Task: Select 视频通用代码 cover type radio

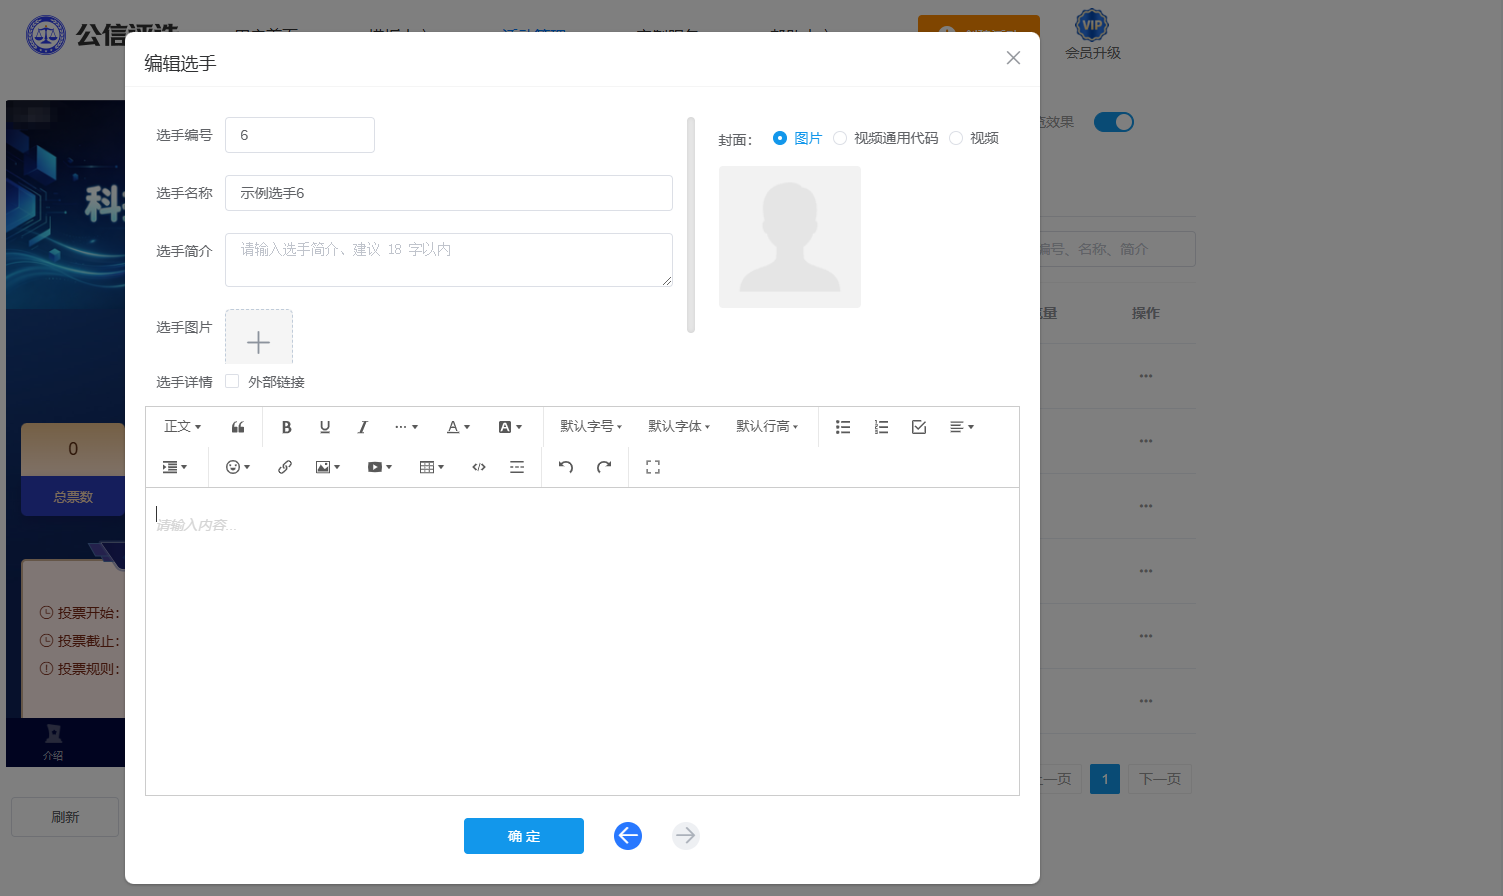Action: coord(840,138)
